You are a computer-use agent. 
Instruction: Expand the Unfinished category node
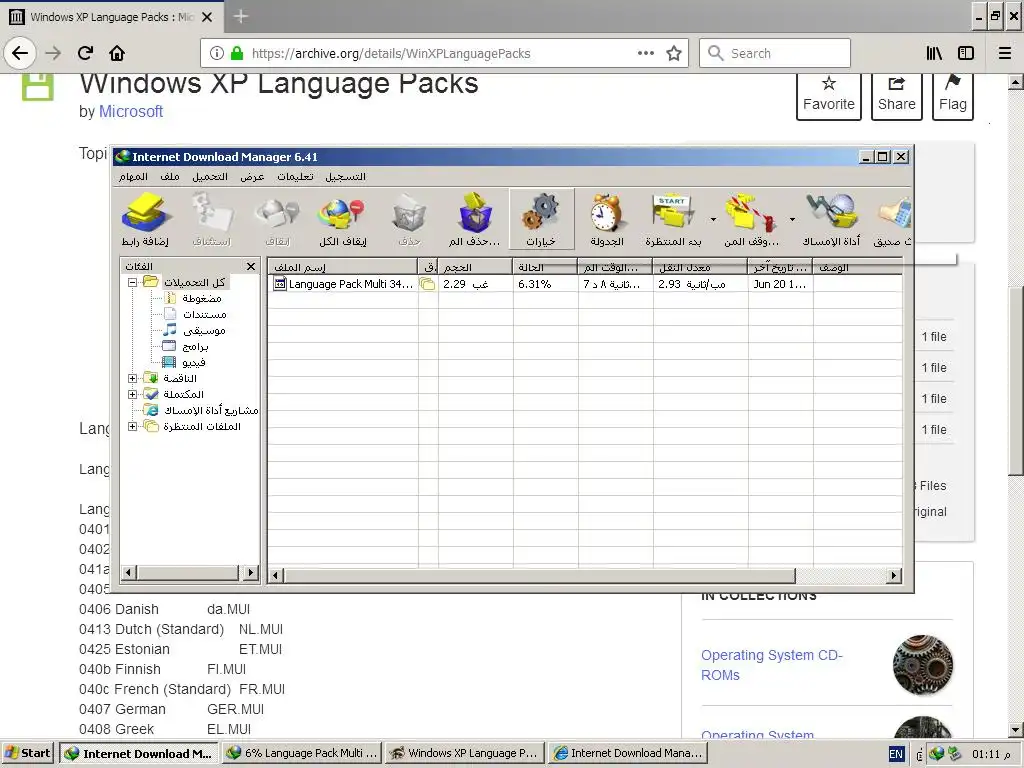(132, 379)
